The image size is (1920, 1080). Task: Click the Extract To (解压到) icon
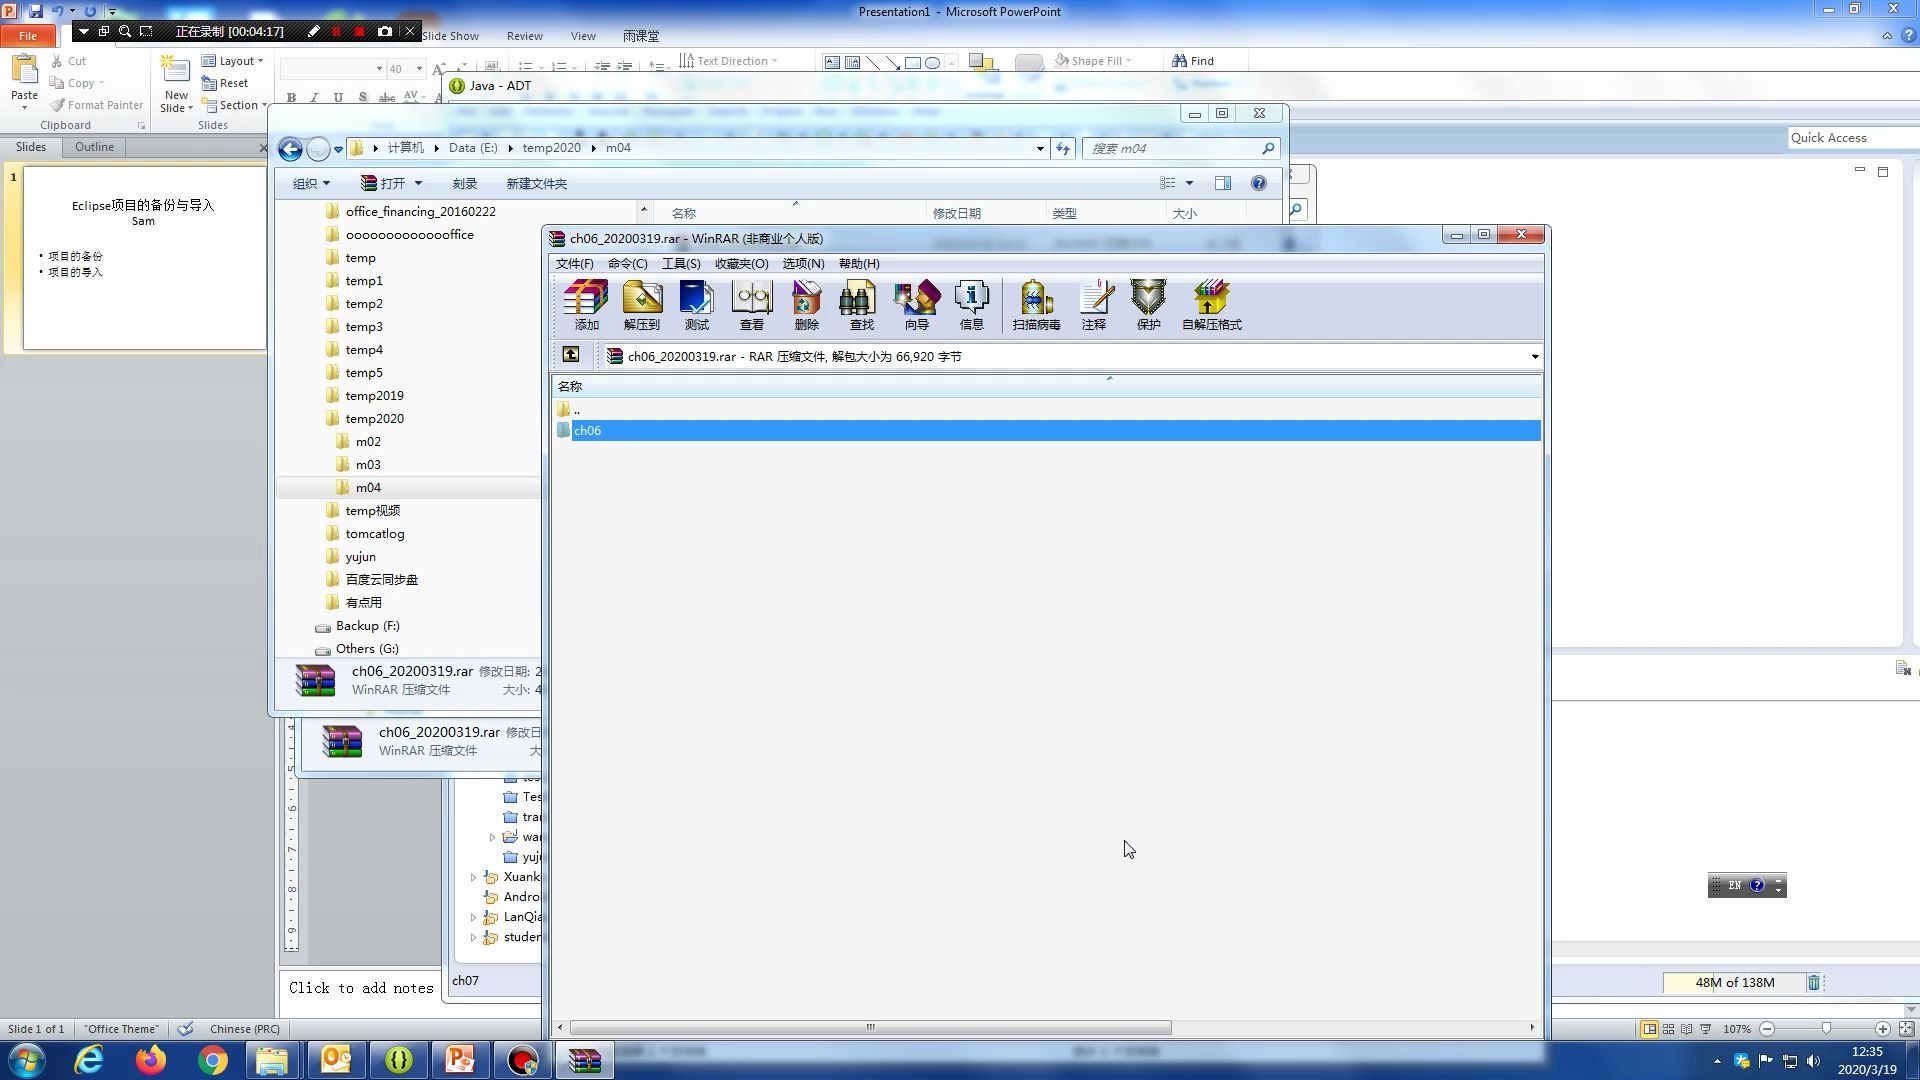click(641, 305)
